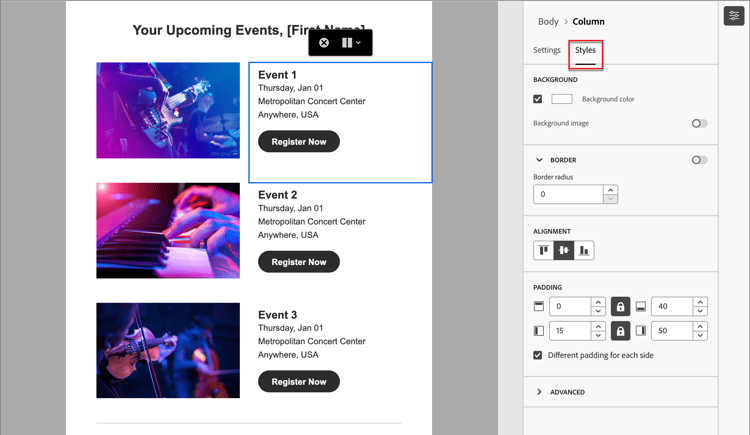This screenshot has height=435, width=750.
Task: Click the Body breadcrumb link
Action: [x=548, y=22]
